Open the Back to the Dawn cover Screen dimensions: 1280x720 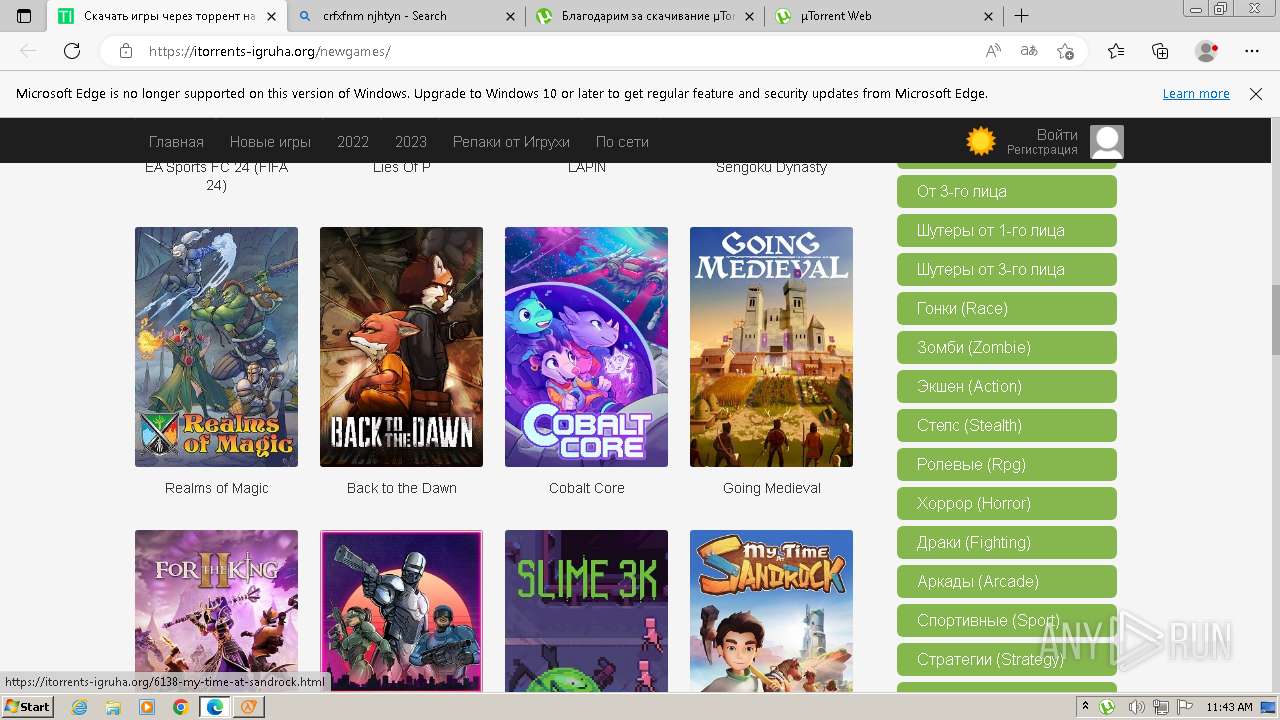click(401, 347)
